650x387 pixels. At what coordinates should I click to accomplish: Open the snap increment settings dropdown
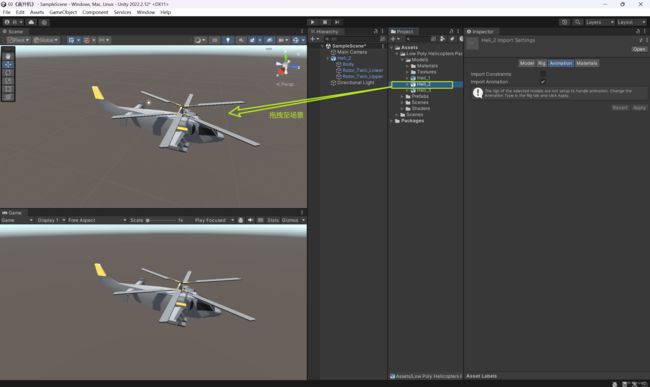click(104, 40)
